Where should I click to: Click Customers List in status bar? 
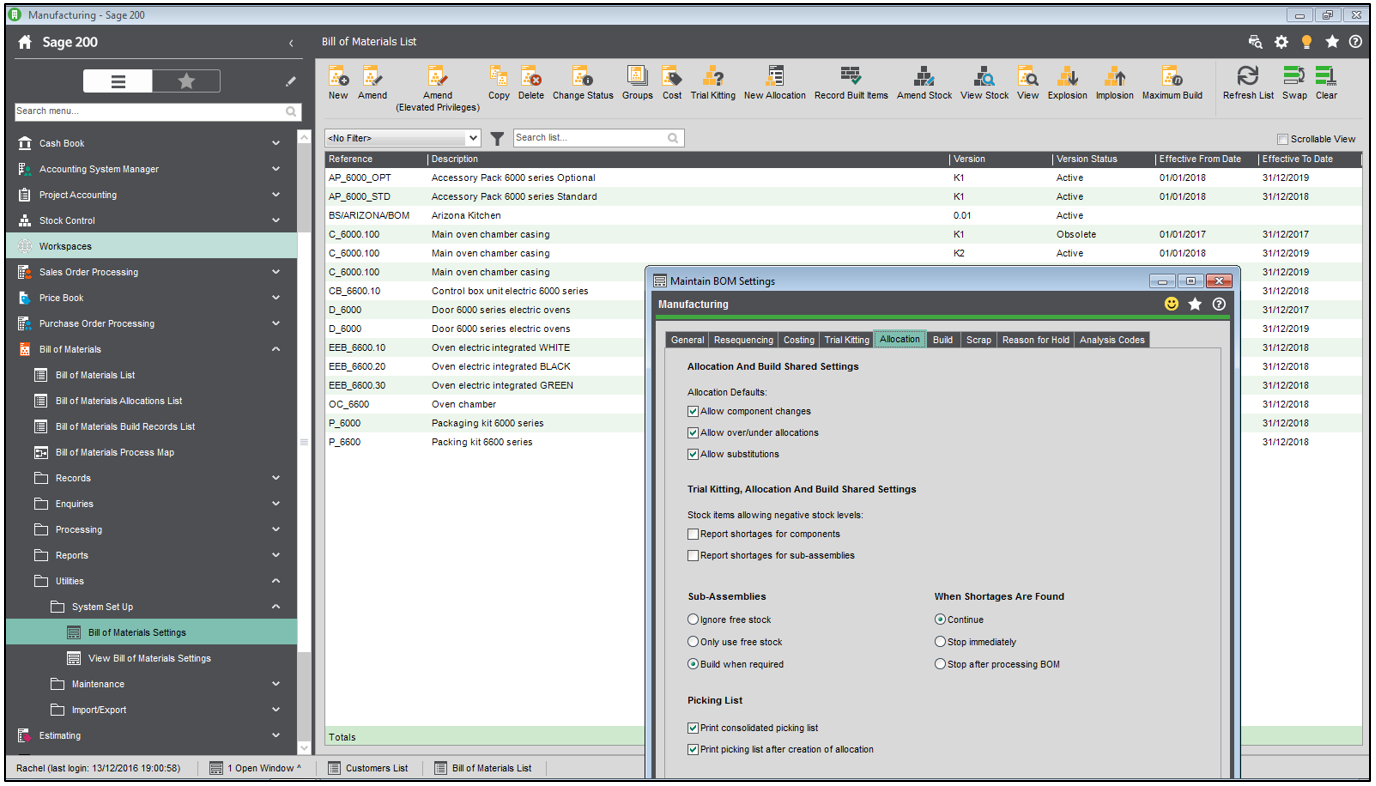368,768
